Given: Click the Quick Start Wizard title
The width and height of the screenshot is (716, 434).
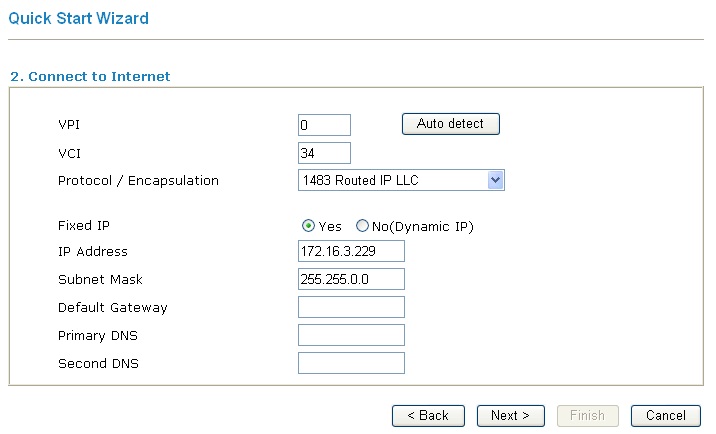Looking at the screenshot, I should [x=78, y=18].
